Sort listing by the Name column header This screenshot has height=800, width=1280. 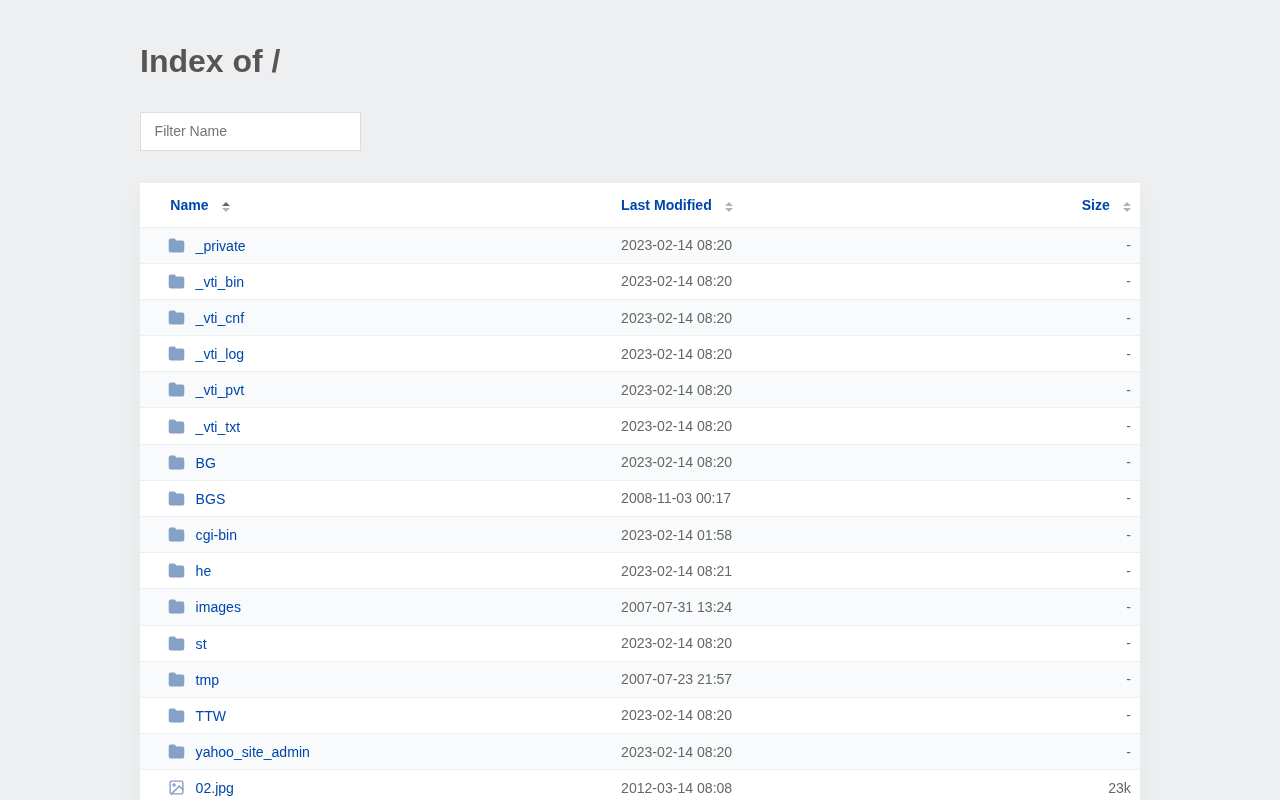coord(189,205)
